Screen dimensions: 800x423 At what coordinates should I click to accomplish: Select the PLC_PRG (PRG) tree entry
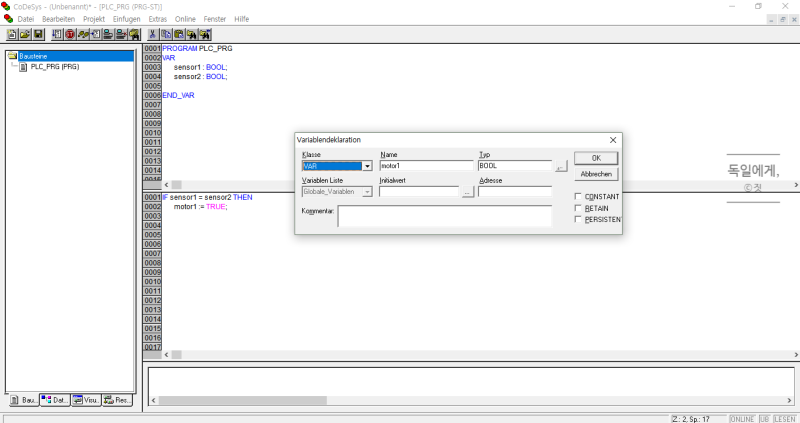click(55, 67)
